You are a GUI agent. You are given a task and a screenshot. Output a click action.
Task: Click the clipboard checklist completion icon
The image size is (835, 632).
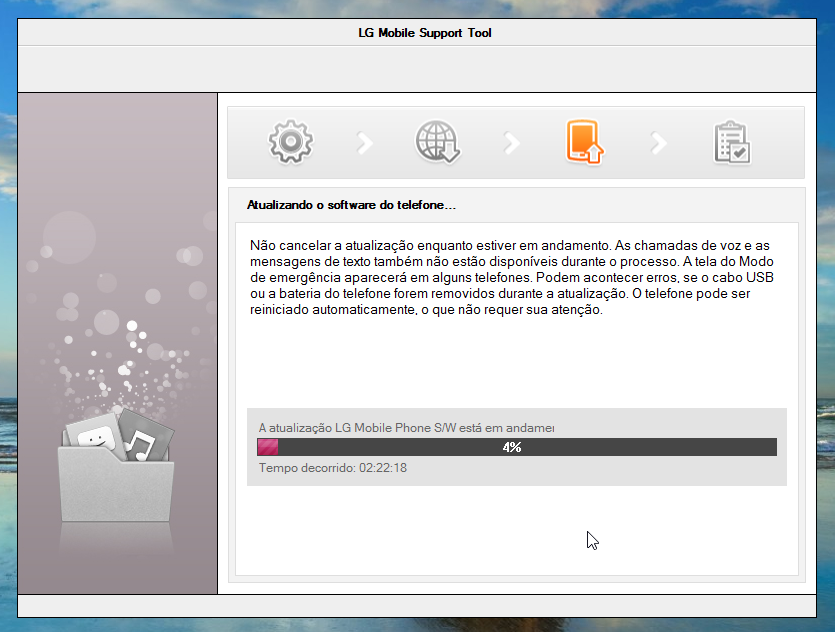pos(732,142)
